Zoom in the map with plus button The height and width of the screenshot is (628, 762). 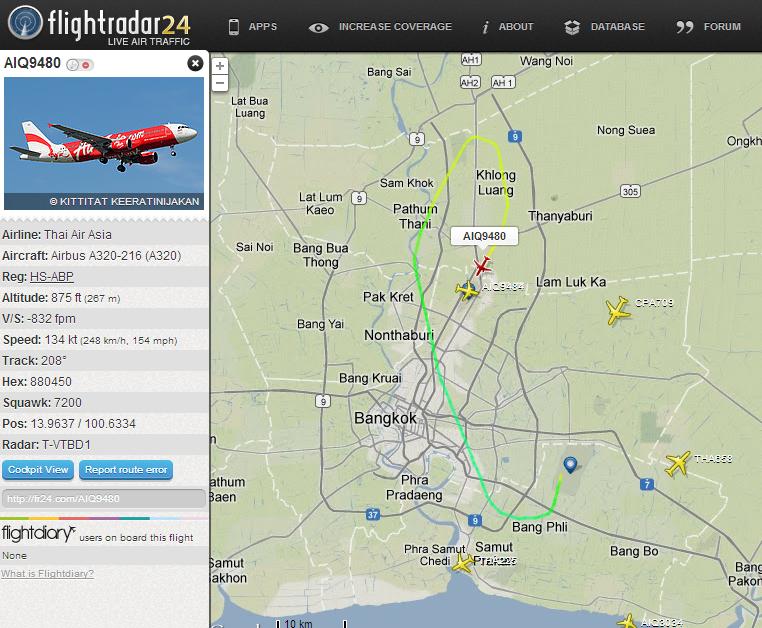(x=220, y=66)
